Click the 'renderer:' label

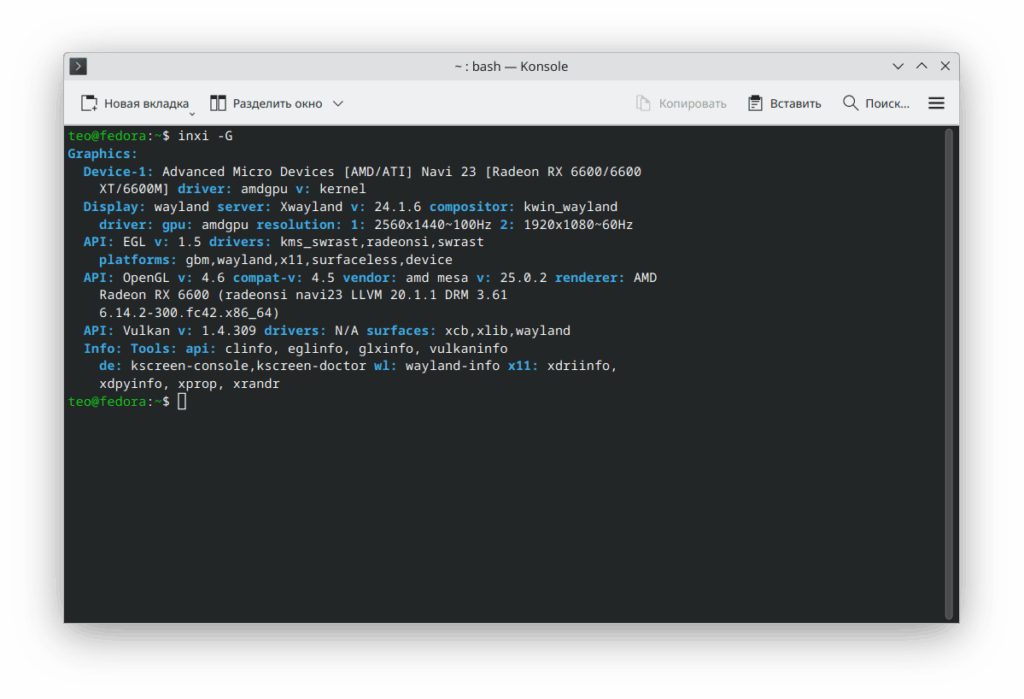click(590, 277)
